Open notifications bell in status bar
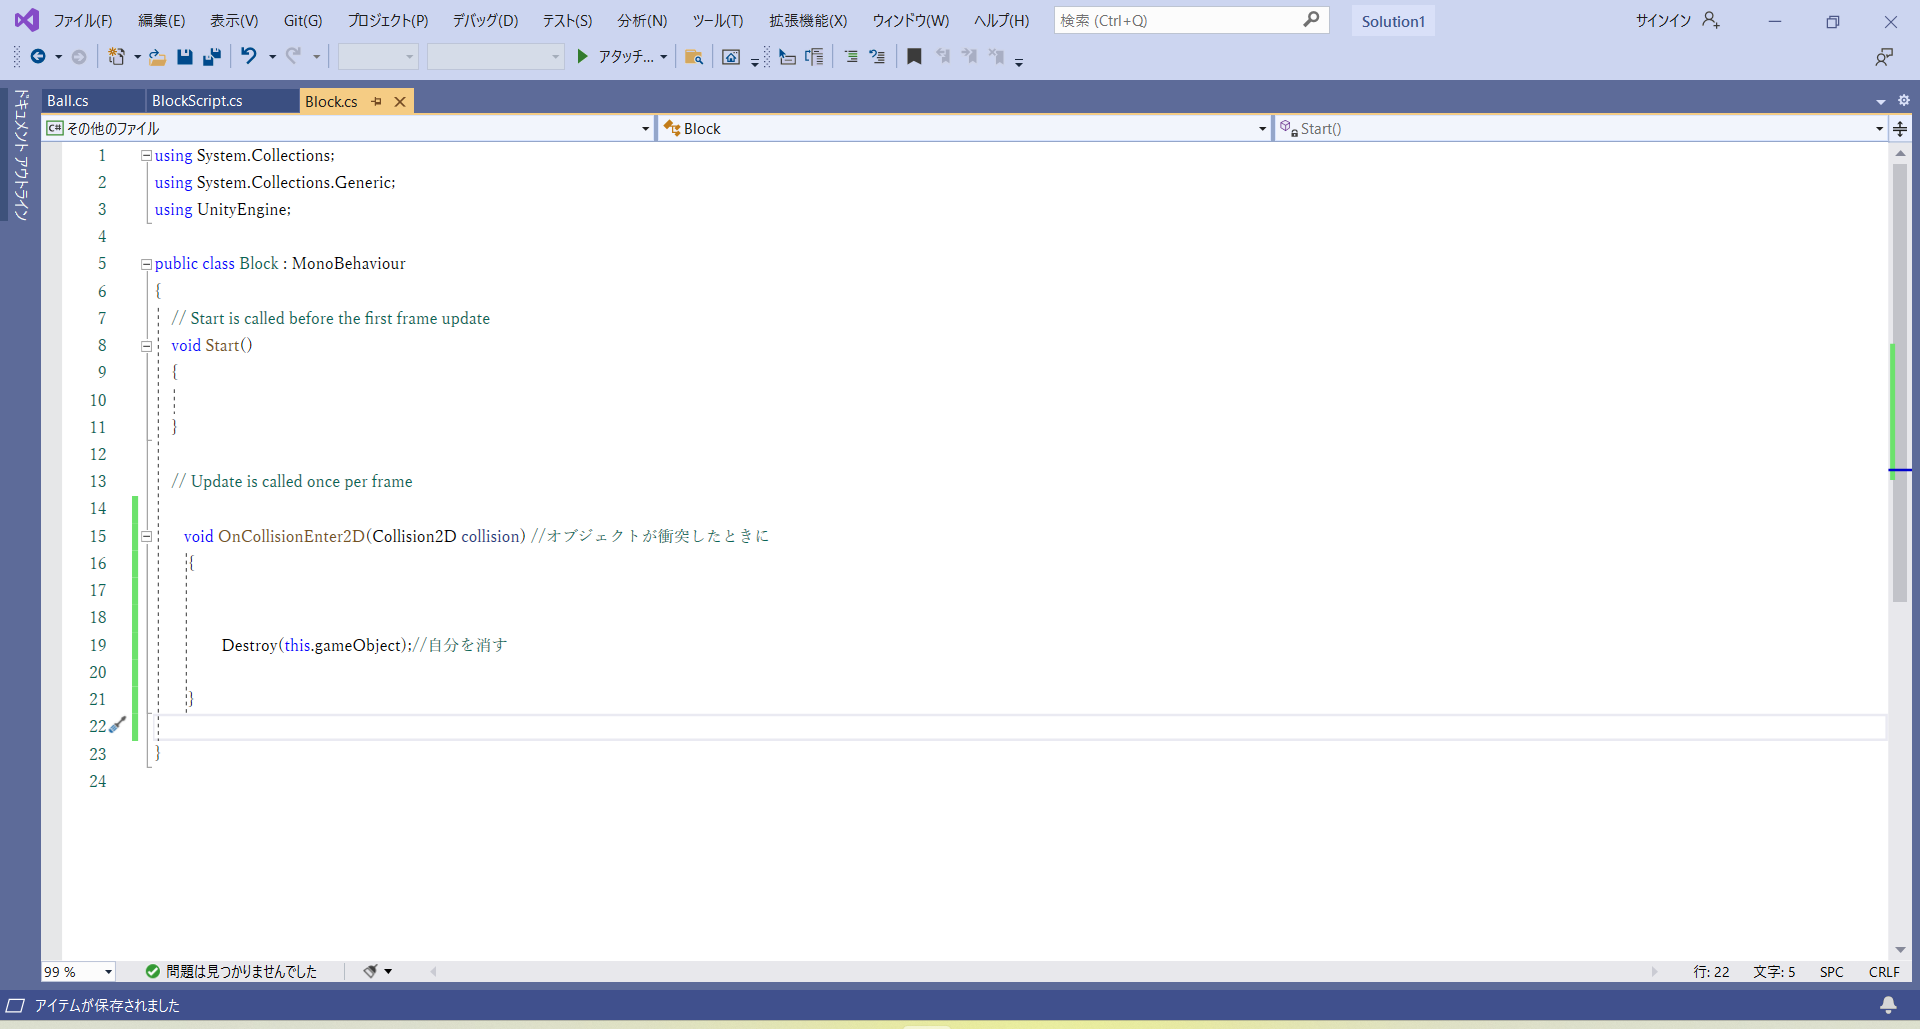This screenshot has height=1029, width=1920. click(x=1888, y=1005)
